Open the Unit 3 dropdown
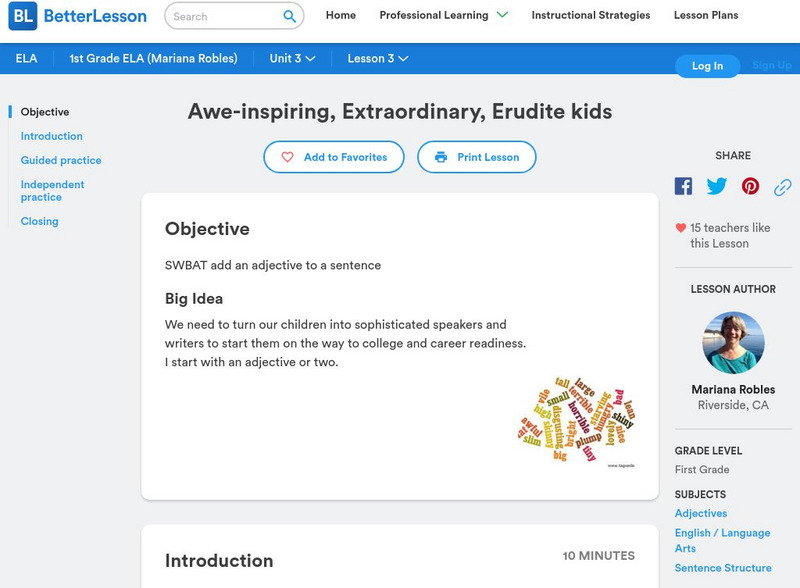 point(292,59)
